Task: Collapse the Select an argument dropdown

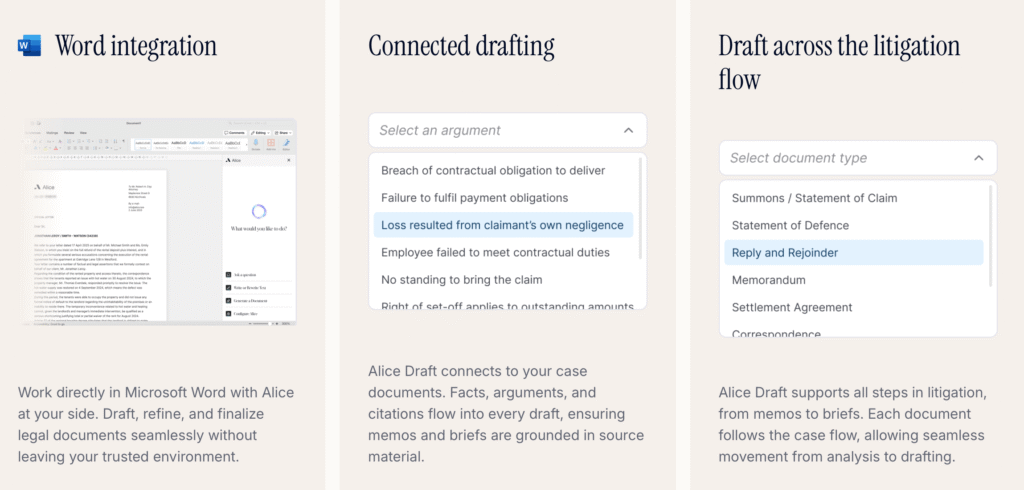Action: pos(628,130)
